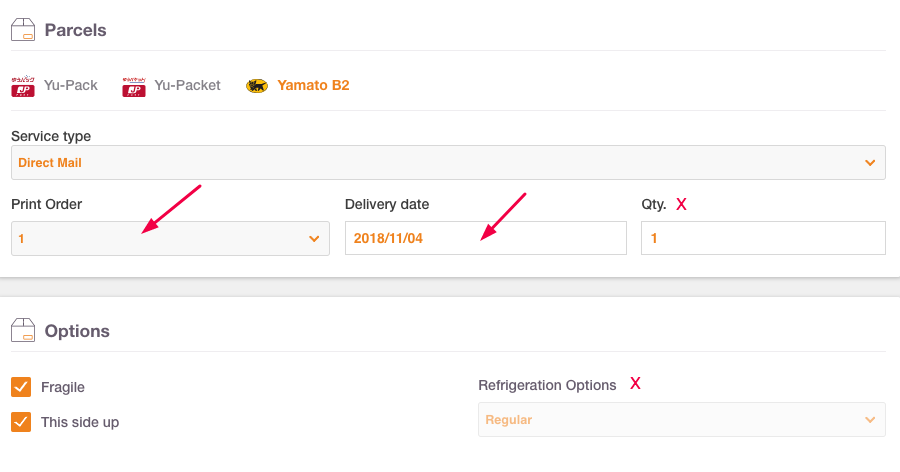
Task: Focus the Qty. input field
Action: [x=763, y=238]
